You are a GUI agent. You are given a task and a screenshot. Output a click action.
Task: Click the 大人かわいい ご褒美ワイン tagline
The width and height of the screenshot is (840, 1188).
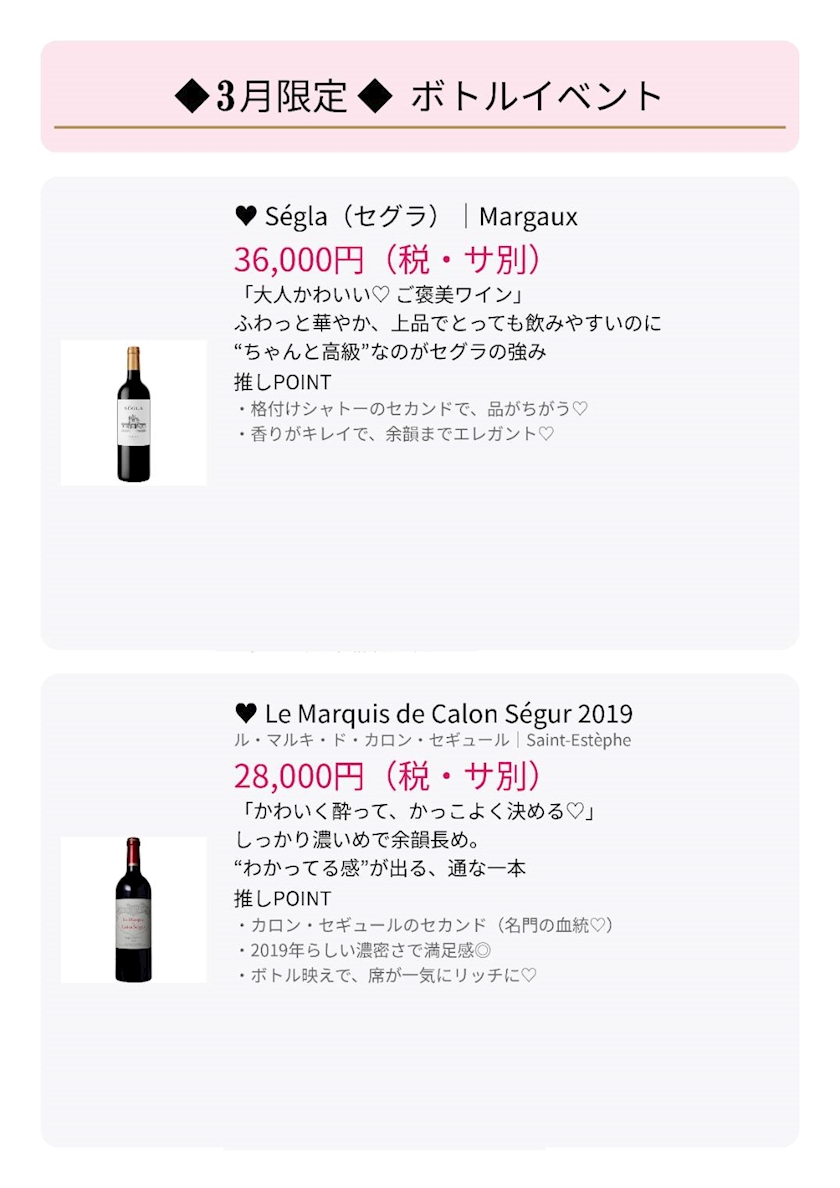coord(380,296)
